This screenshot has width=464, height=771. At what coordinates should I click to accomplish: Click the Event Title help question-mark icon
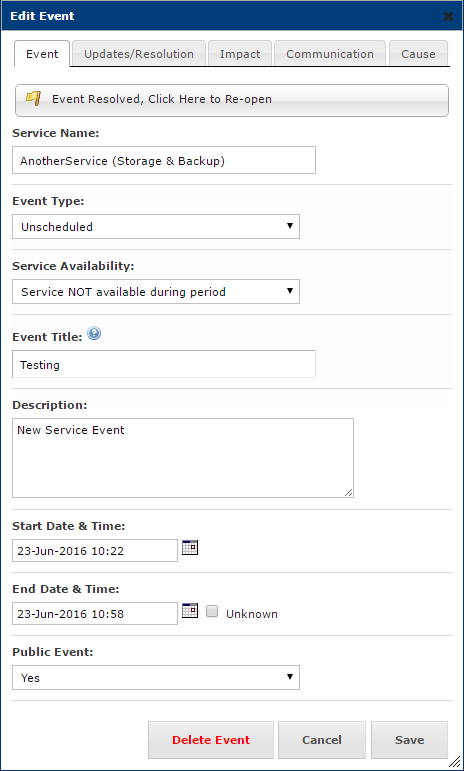pos(94,334)
